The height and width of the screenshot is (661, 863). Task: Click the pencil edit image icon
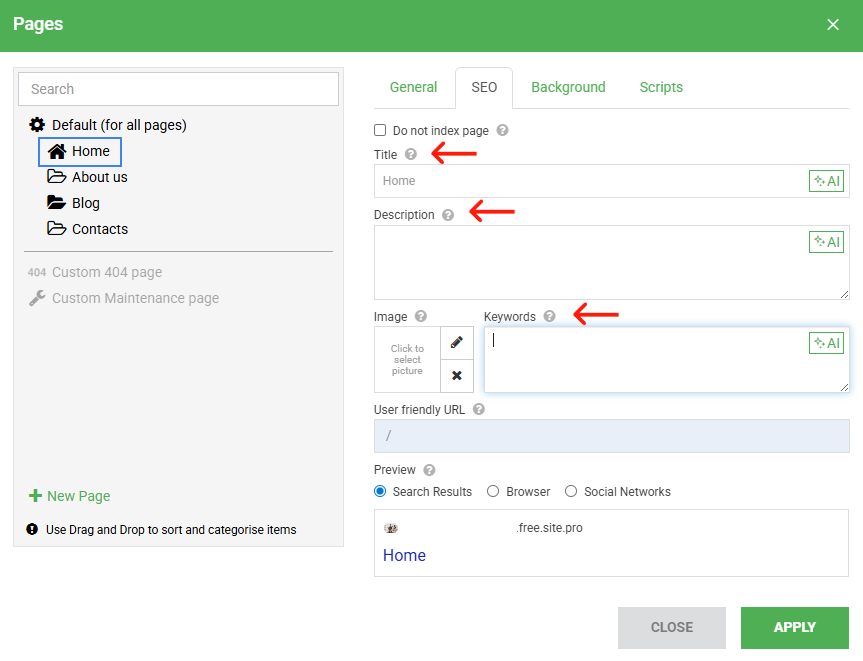coord(457,342)
